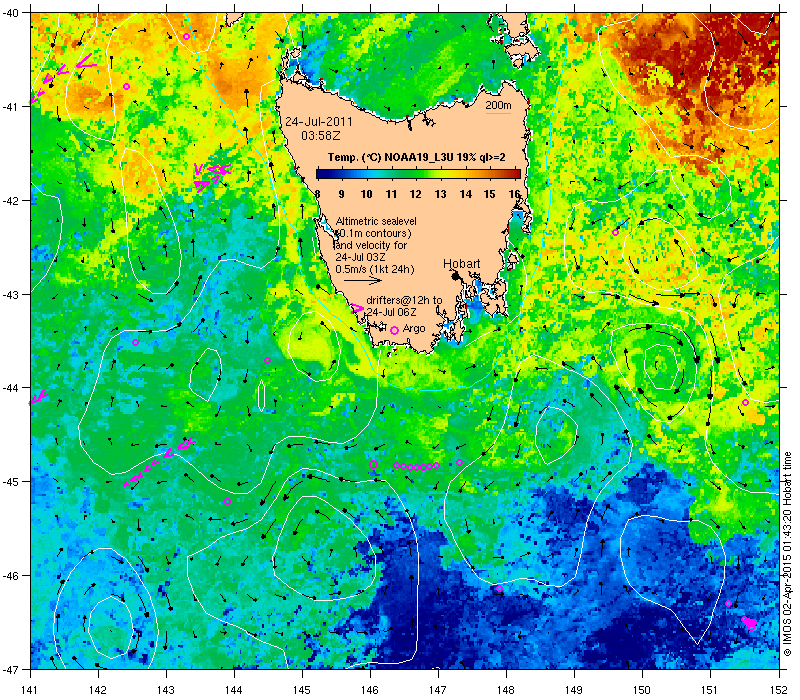Click the black velocity scale arrow in legend
Viewport: 800px width, 700px height.
[363, 280]
